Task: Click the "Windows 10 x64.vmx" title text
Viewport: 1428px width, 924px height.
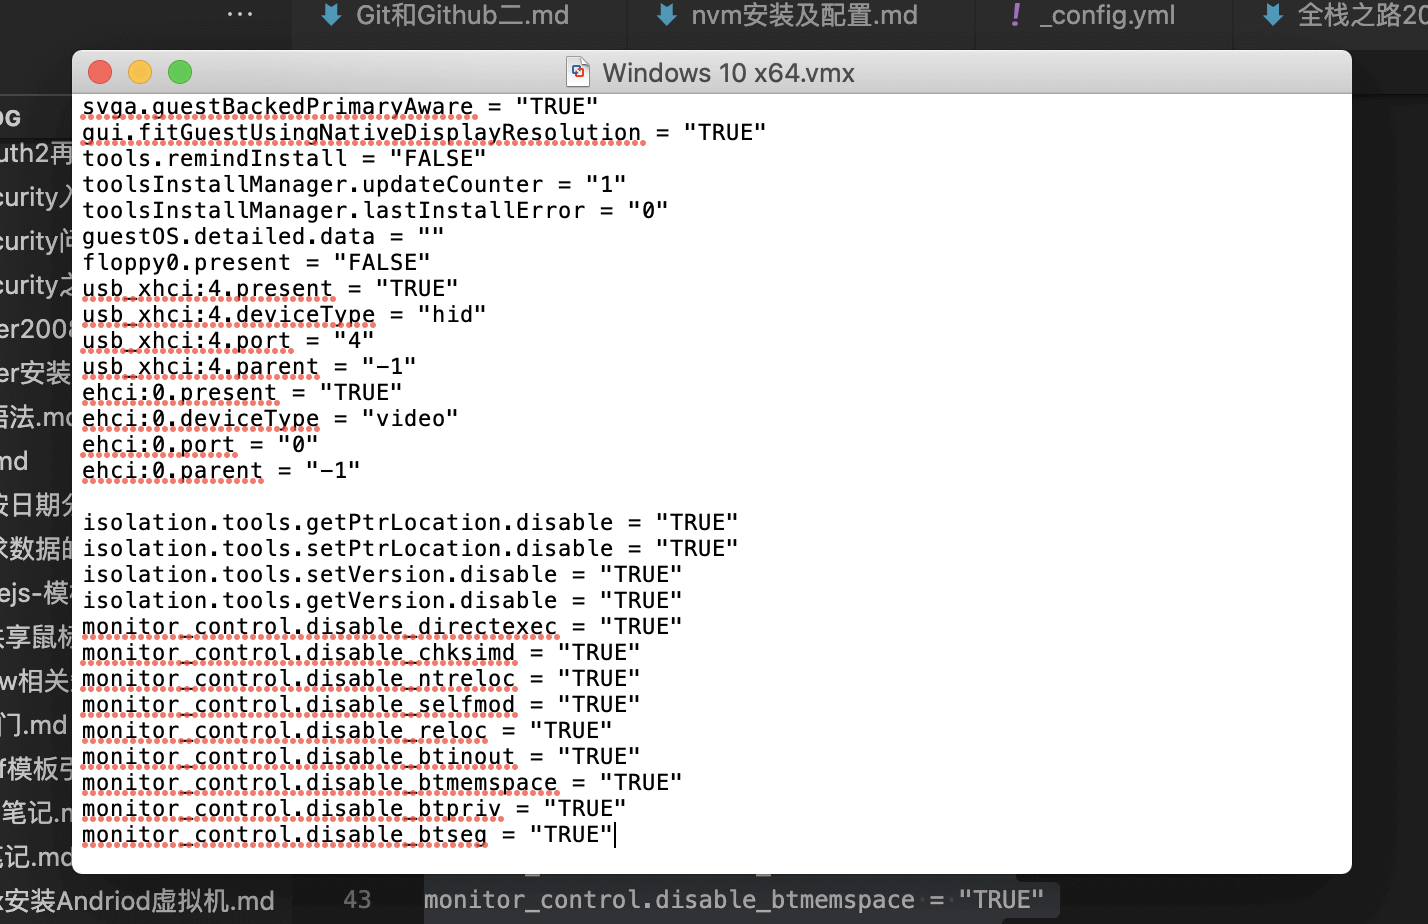Action: 728,73
